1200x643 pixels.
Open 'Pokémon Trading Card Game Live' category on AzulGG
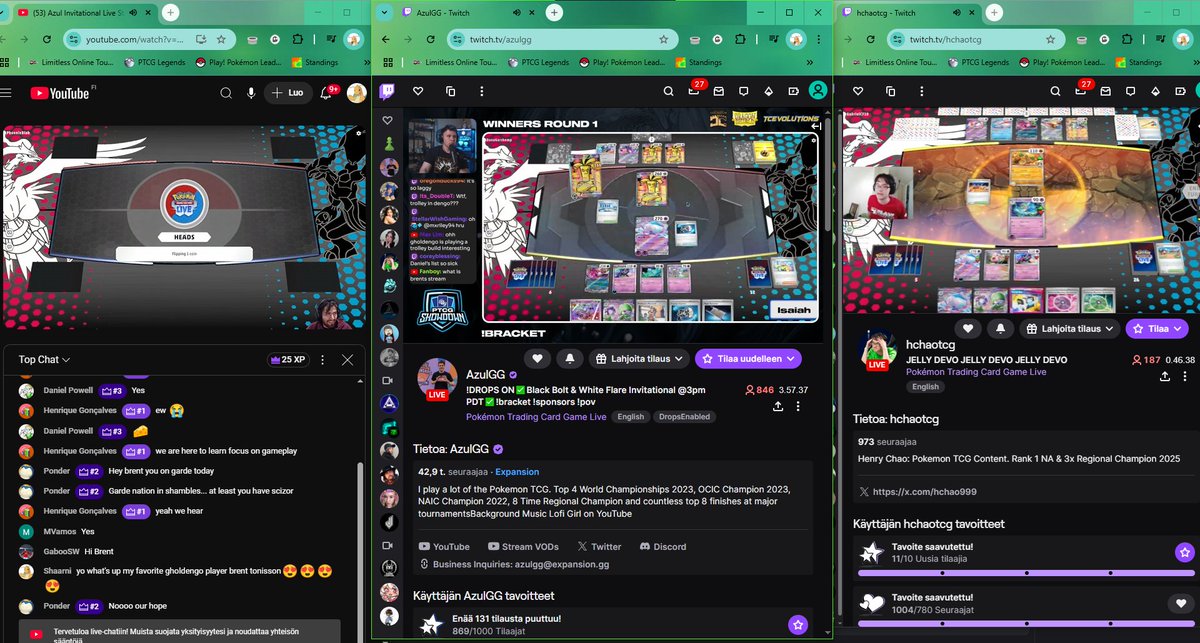tap(536, 416)
